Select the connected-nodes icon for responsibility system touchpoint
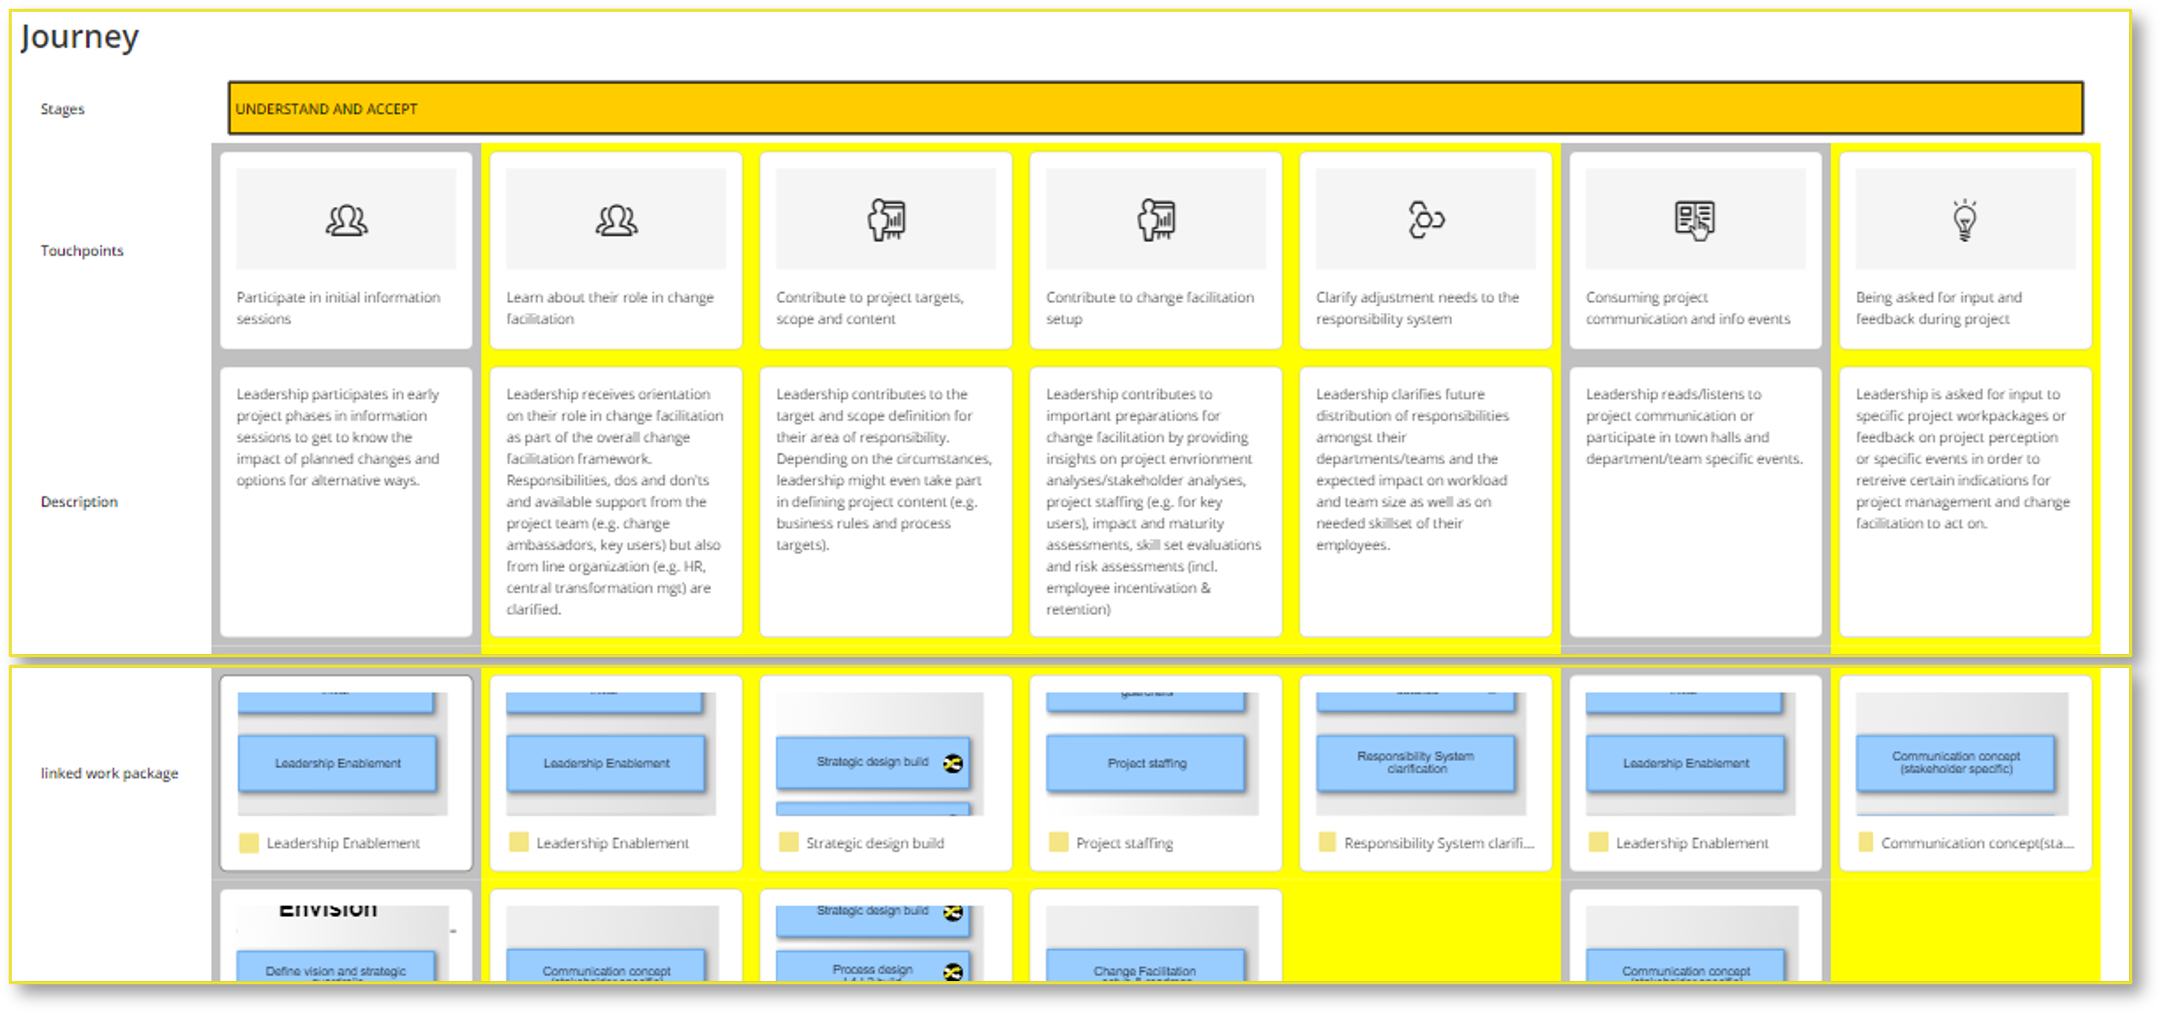The height and width of the screenshot is (1013, 2161). [x=1426, y=219]
